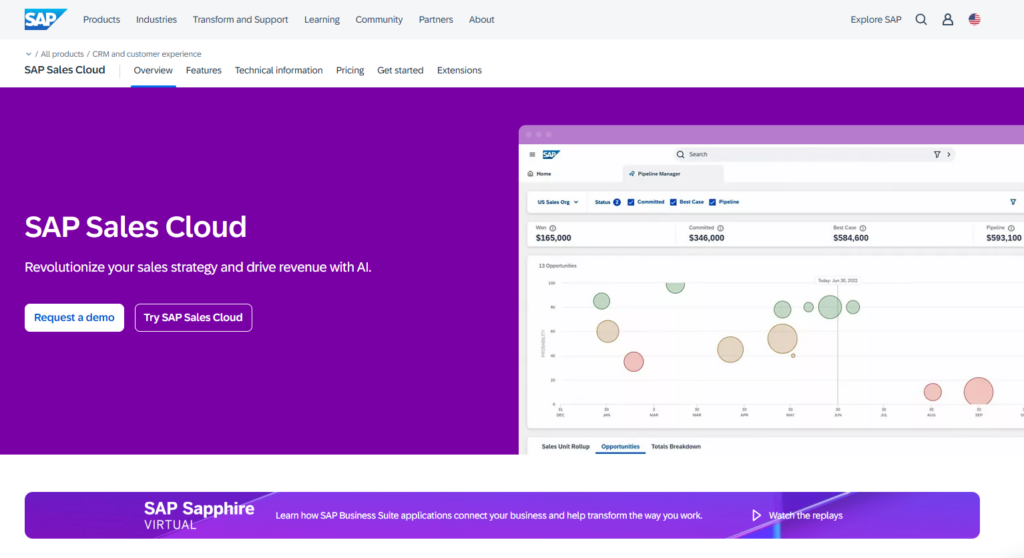Image resolution: width=1024 pixels, height=558 pixels.
Task: Select Sales Unit Rollup tab in preview
Action: [x=566, y=447]
